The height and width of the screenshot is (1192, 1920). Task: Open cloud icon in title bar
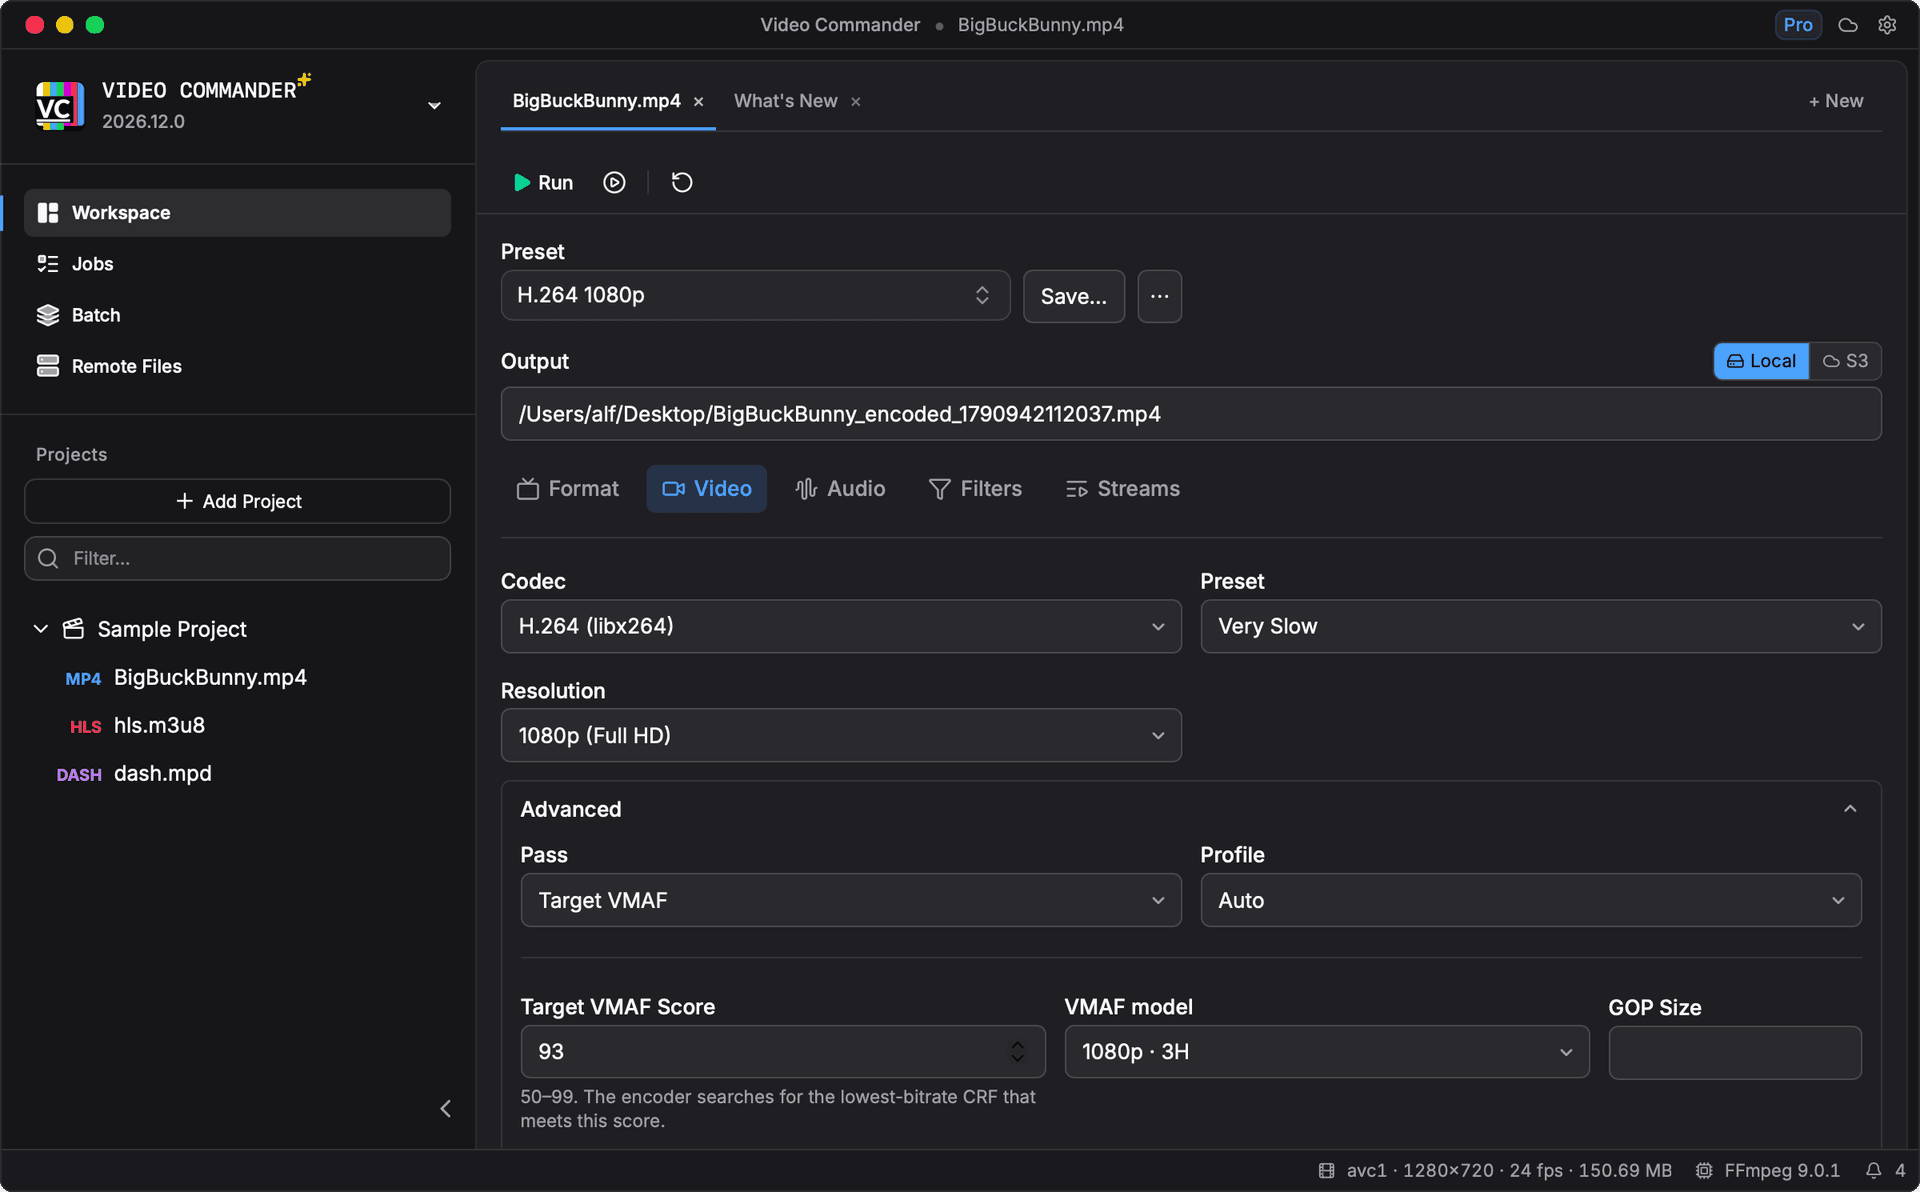tap(1848, 25)
